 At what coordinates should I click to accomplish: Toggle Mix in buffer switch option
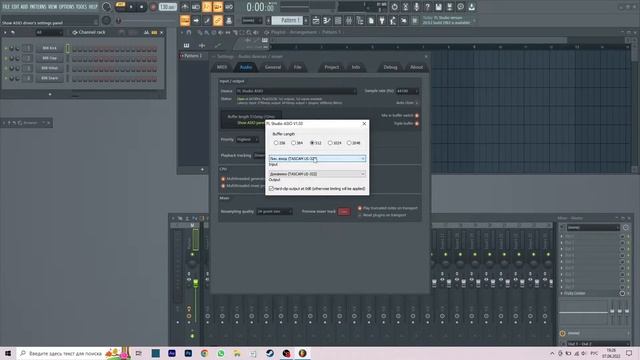[417, 116]
